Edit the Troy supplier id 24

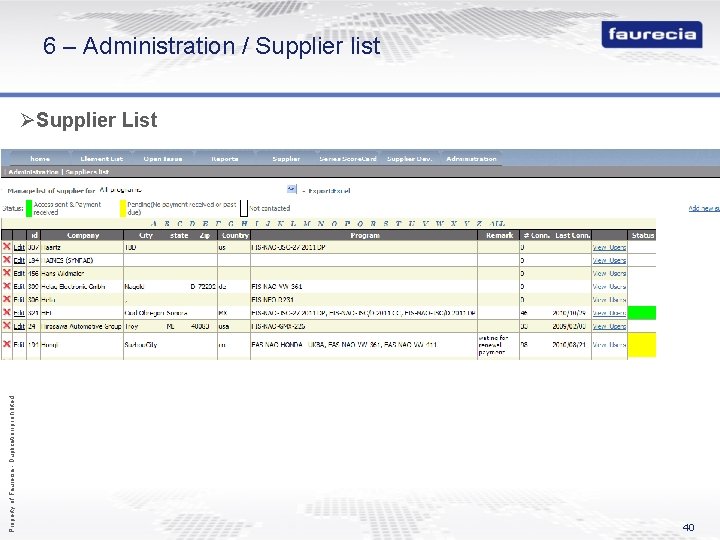(x=19, y=326)
